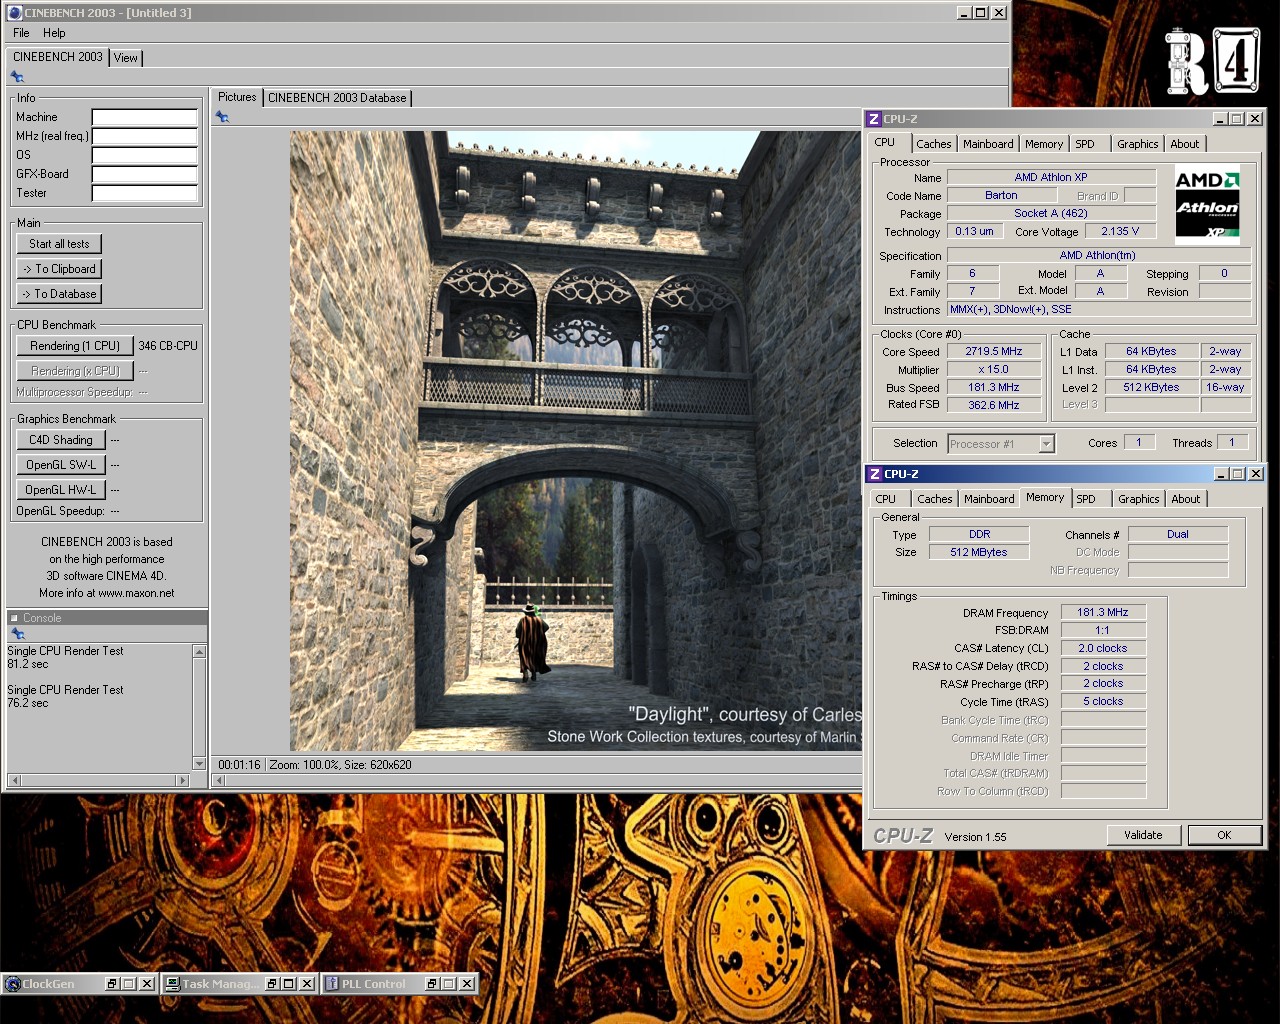Click the Console scrollbar up arrow
The image size is (1280, 1024).
point(199,652)
